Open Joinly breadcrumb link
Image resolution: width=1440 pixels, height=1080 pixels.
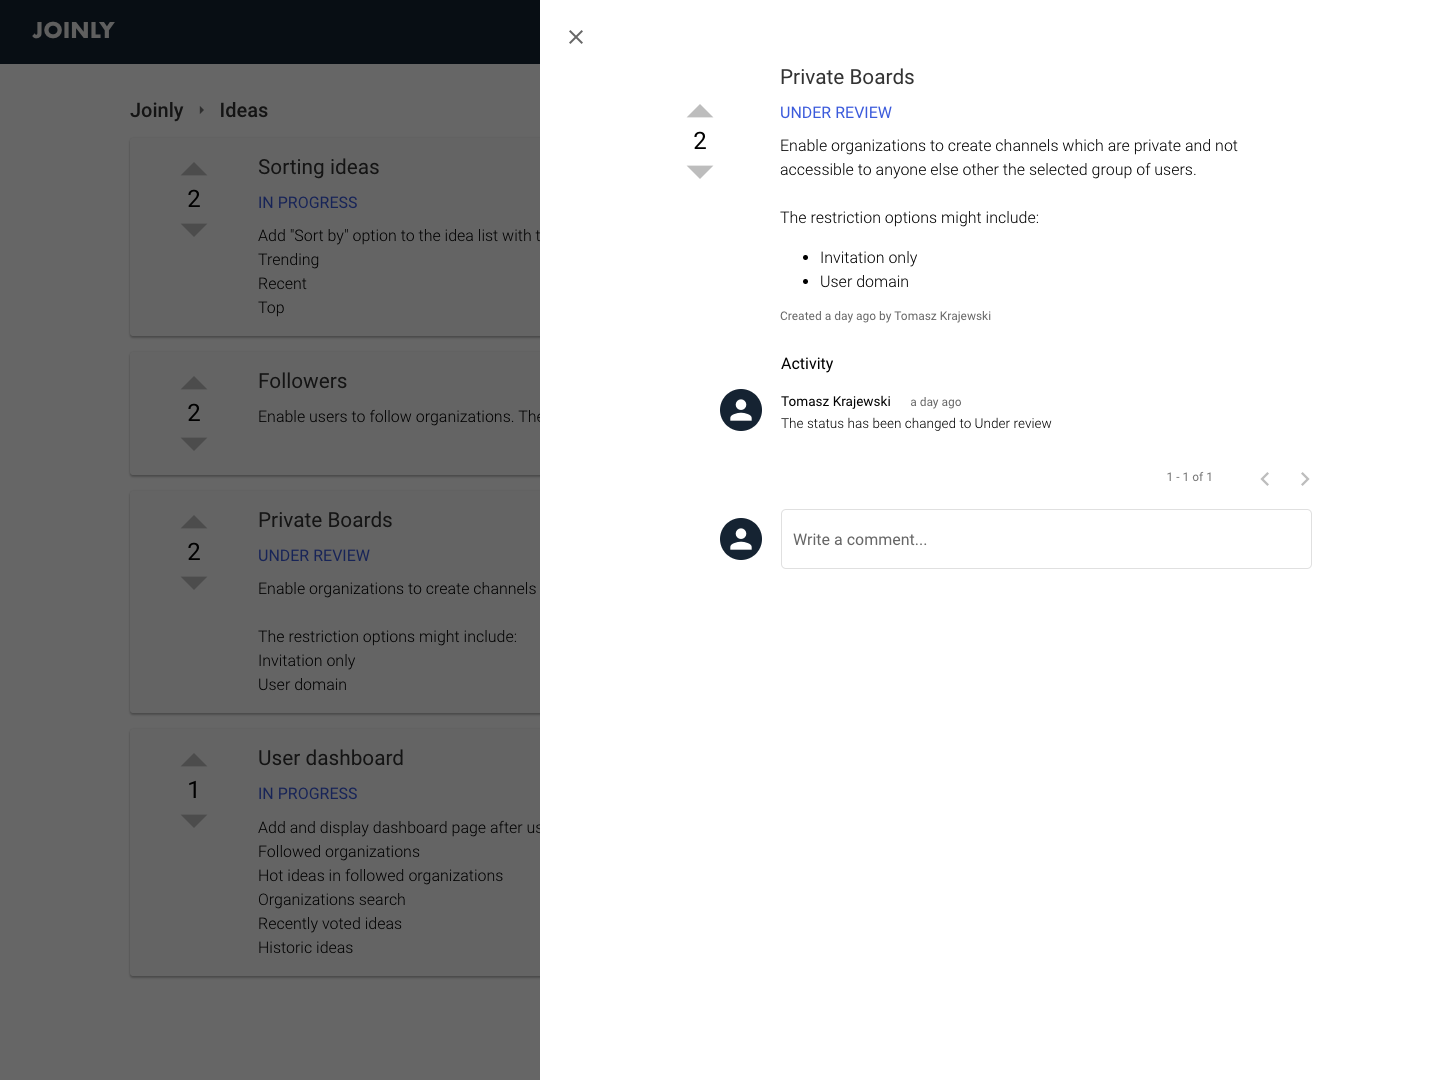coord(157,110)
